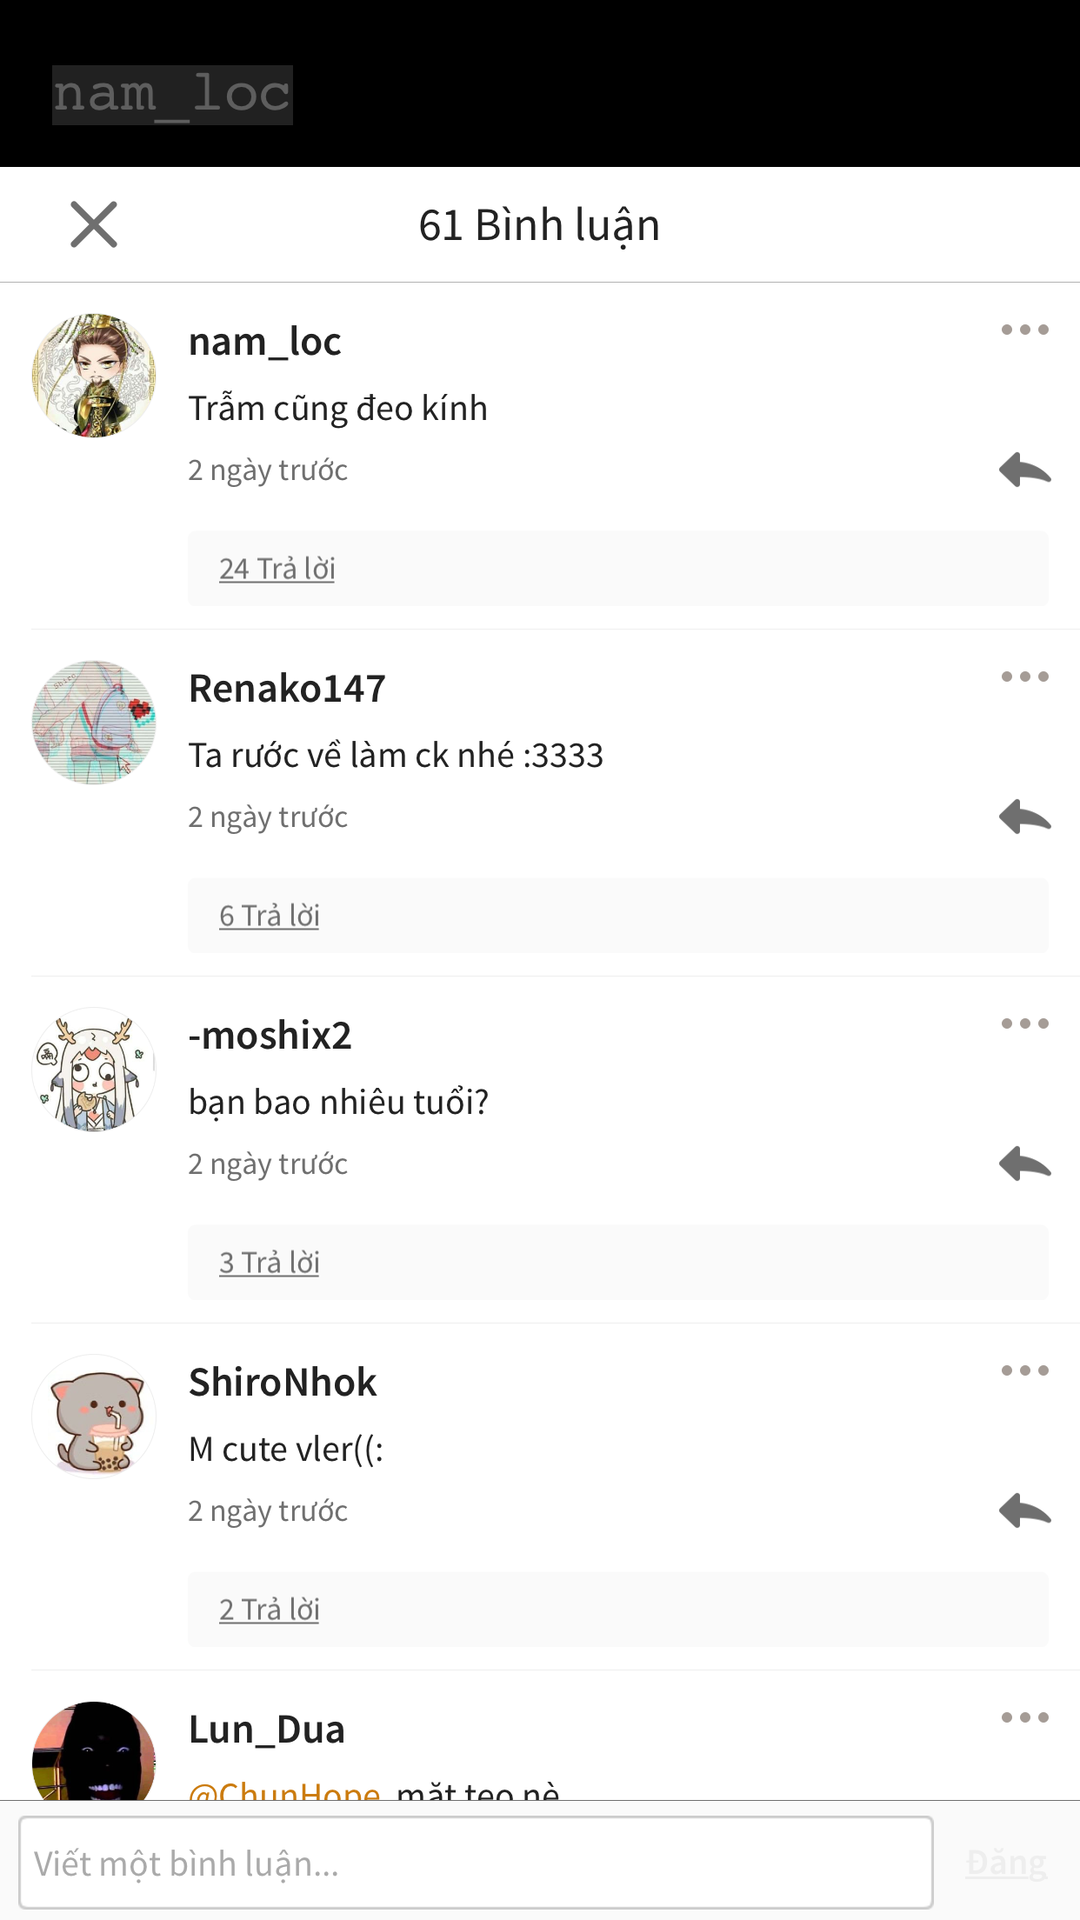
Task: Open nam_loc's profile avatar
Action: click(x=94, y=375)
